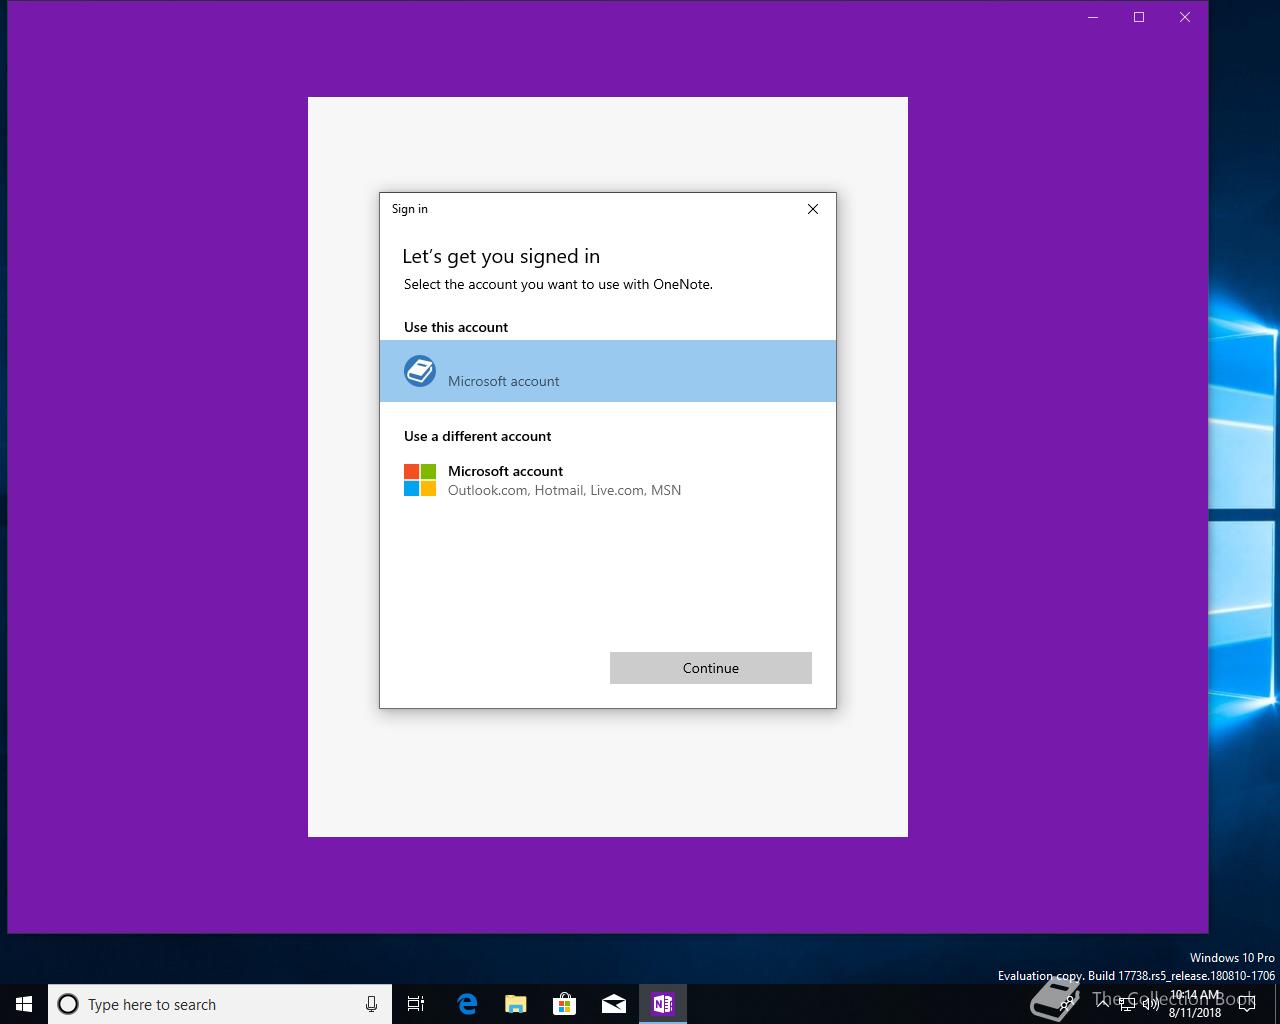Select the highlighted account under Use this account
The height and width of the screenshot is (1024, 1280).
(608, 371)
